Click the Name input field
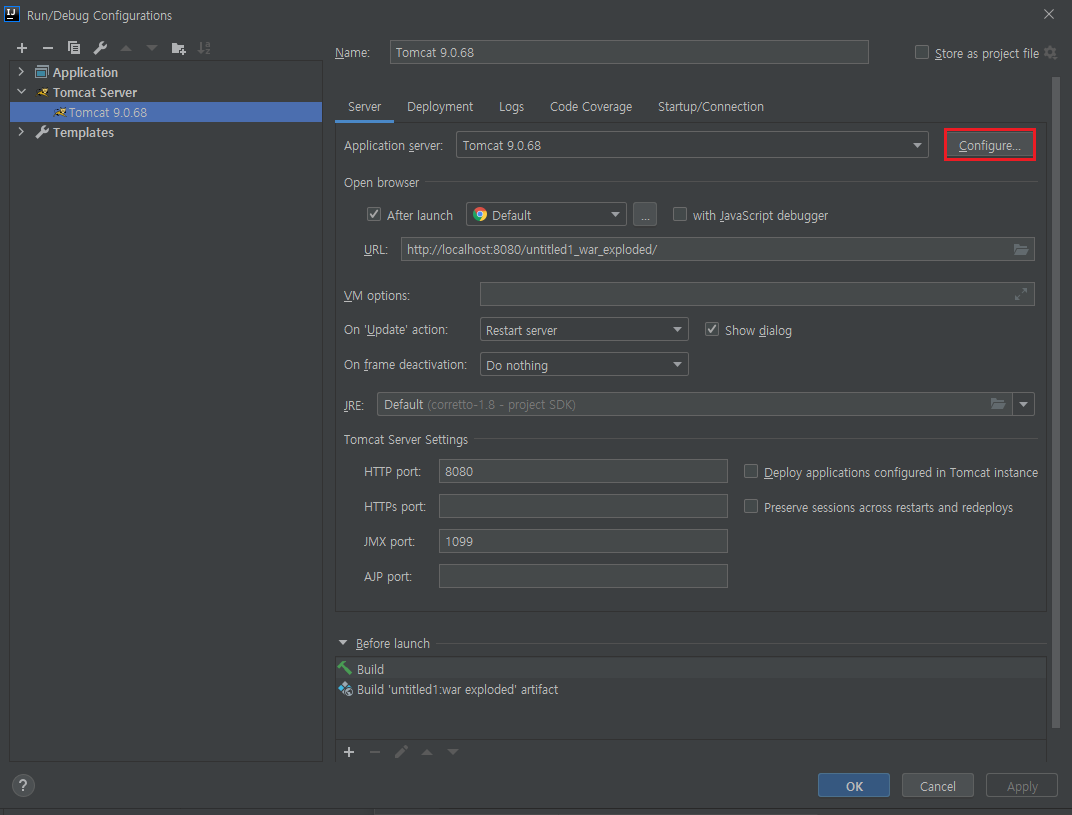 point(629,52)
